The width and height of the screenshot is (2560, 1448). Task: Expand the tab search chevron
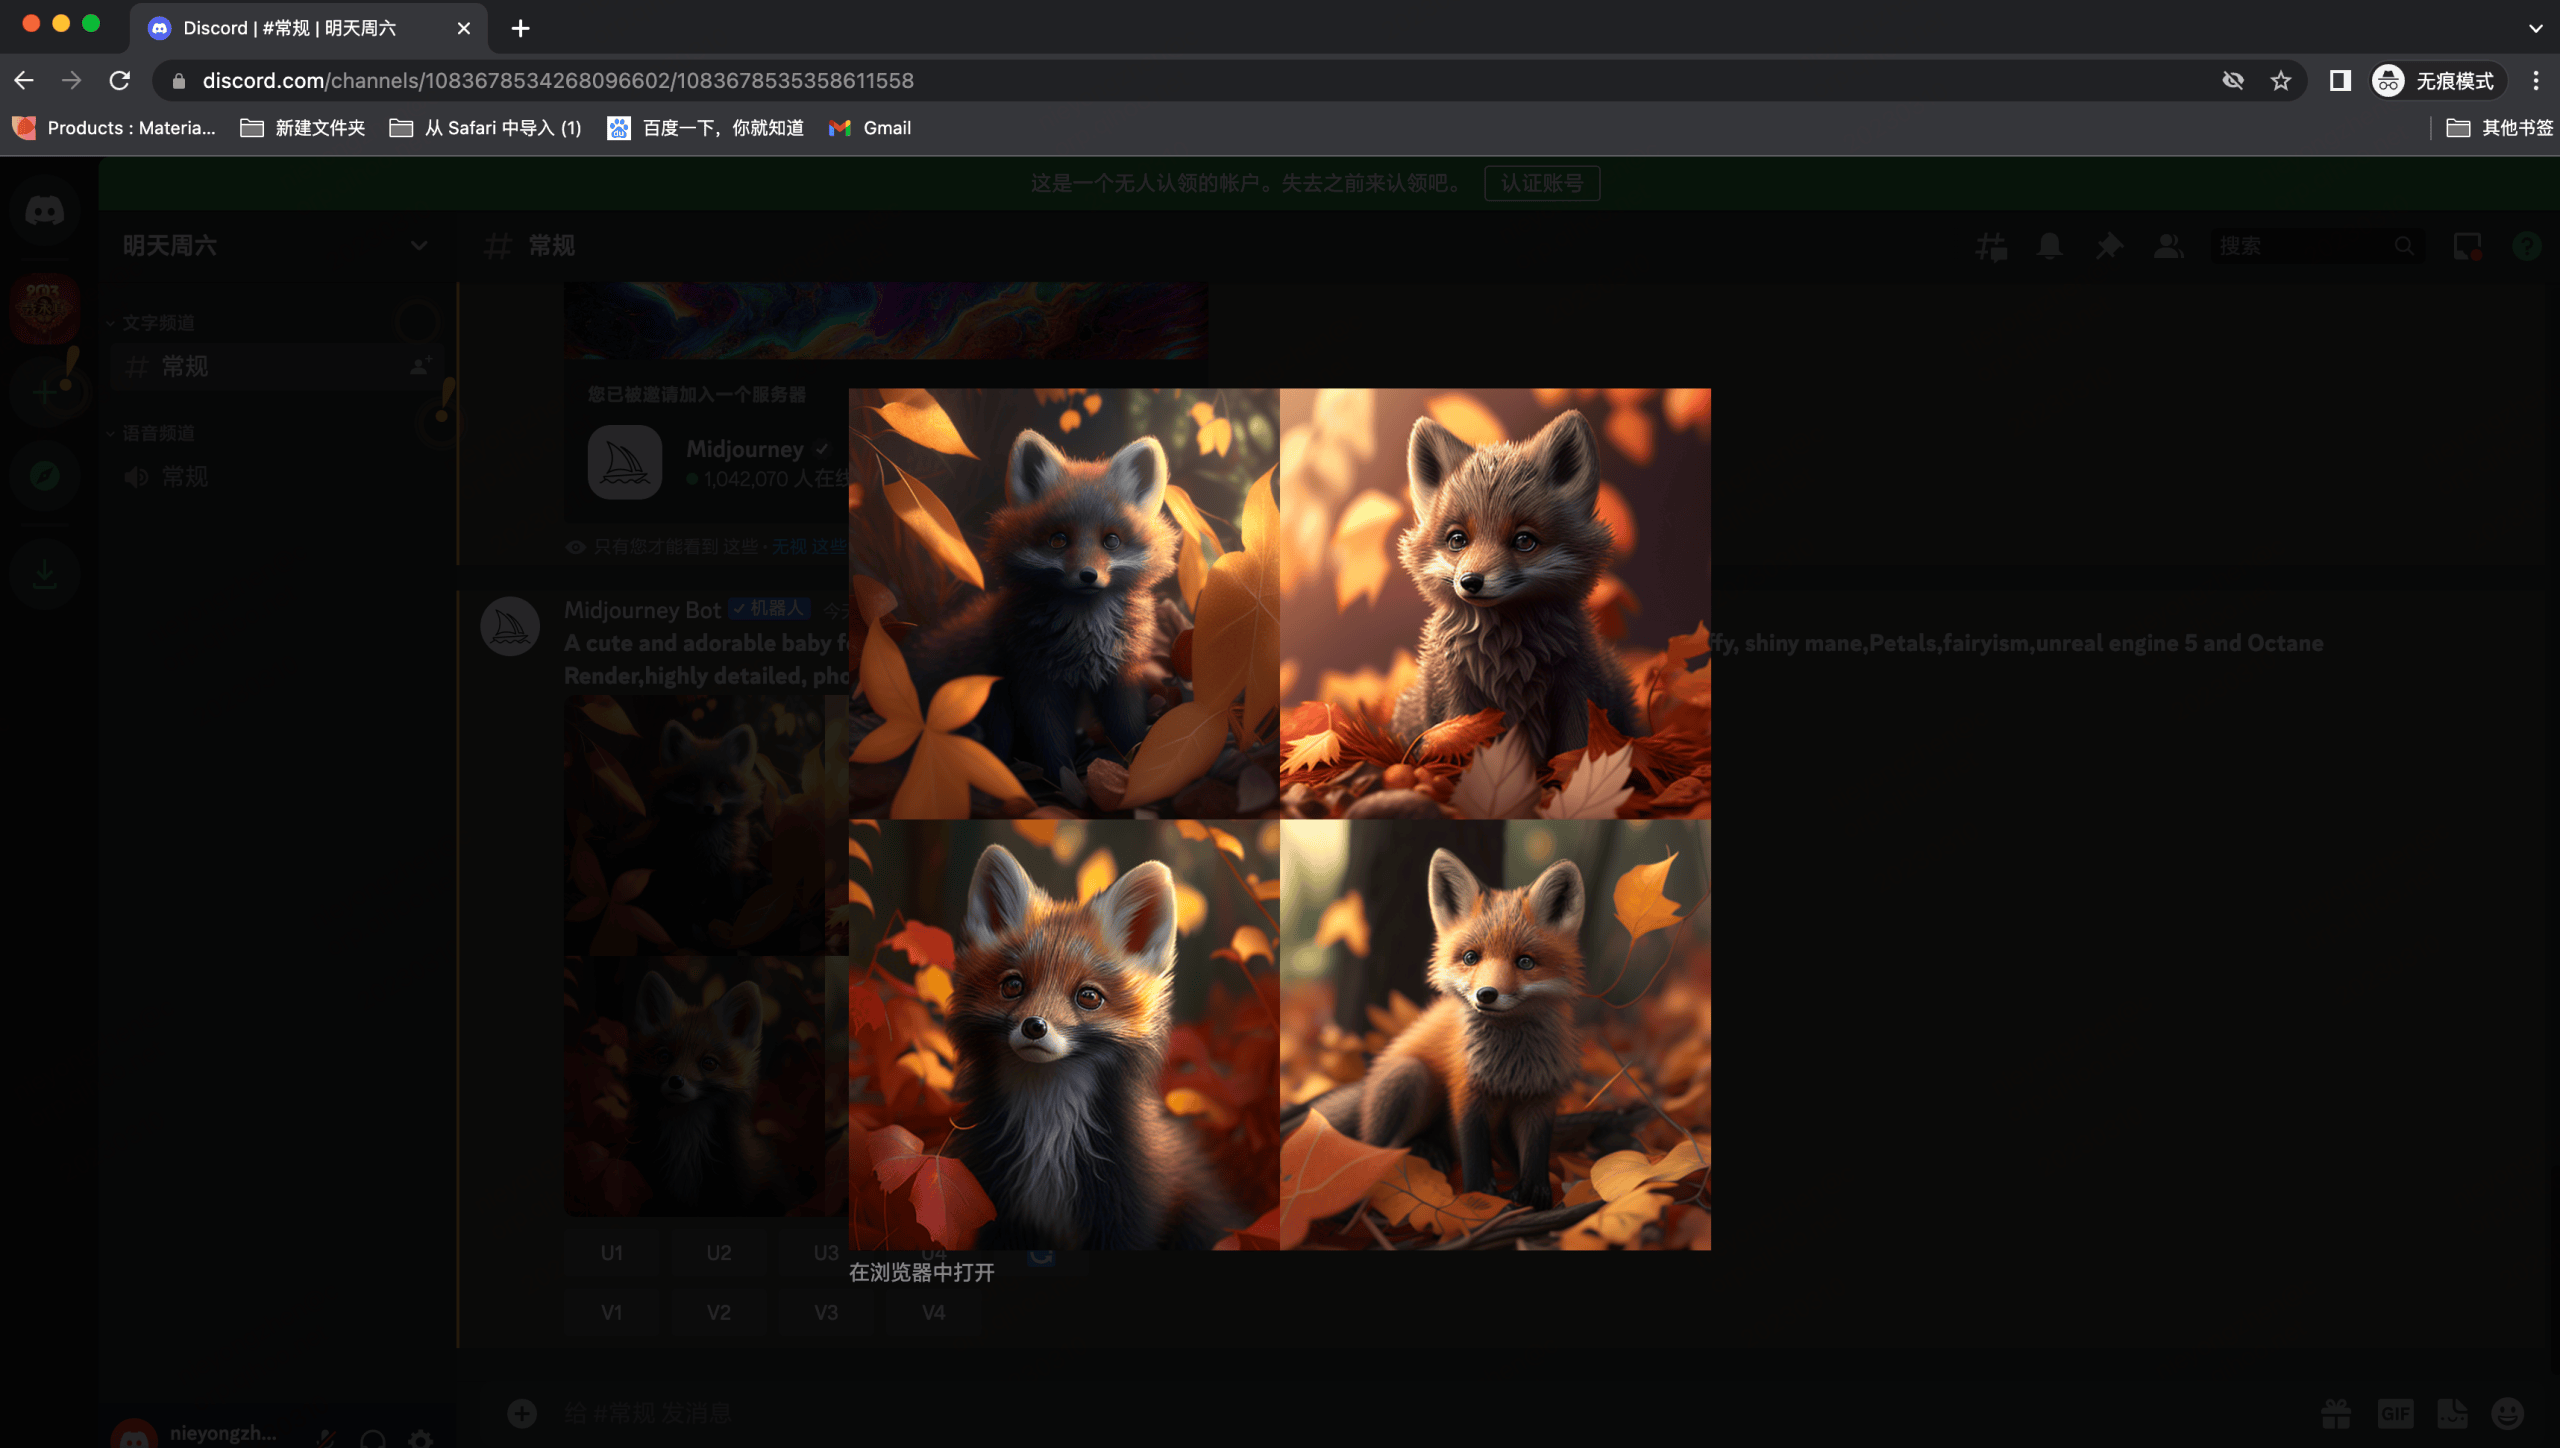(2535, 28)
